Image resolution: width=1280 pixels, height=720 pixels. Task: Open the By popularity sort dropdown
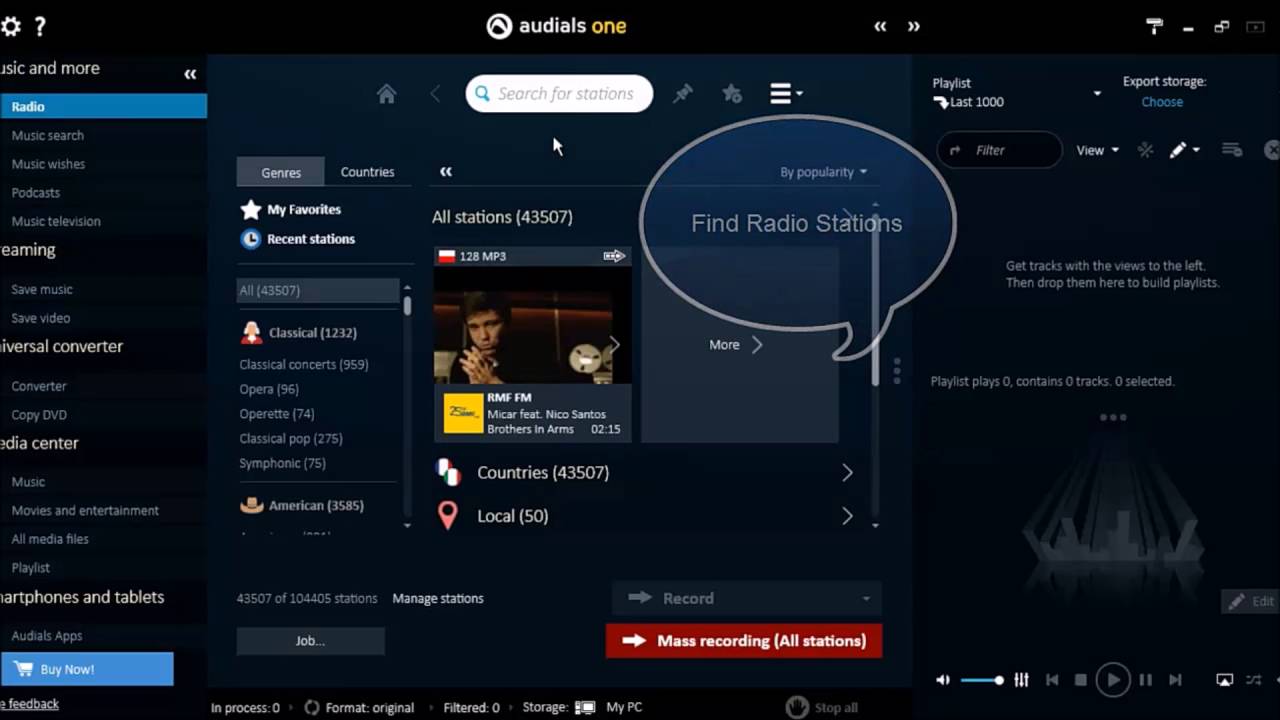click(x=823, y=172)
